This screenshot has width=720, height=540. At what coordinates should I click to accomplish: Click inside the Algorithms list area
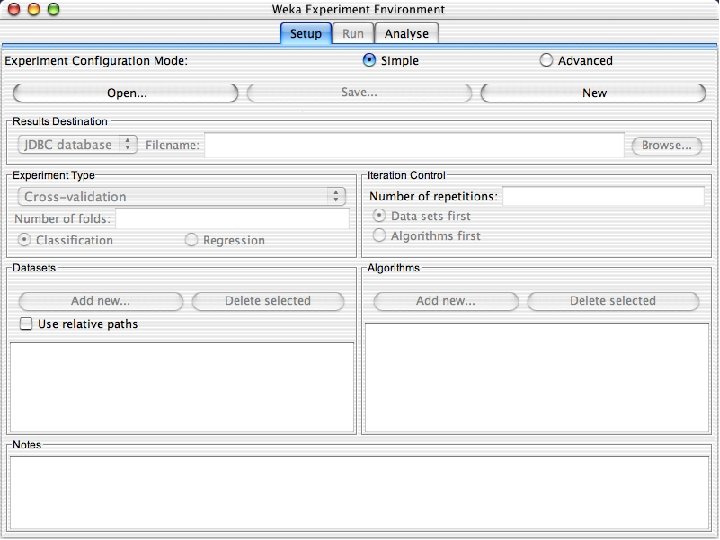[x=537, y=378]
